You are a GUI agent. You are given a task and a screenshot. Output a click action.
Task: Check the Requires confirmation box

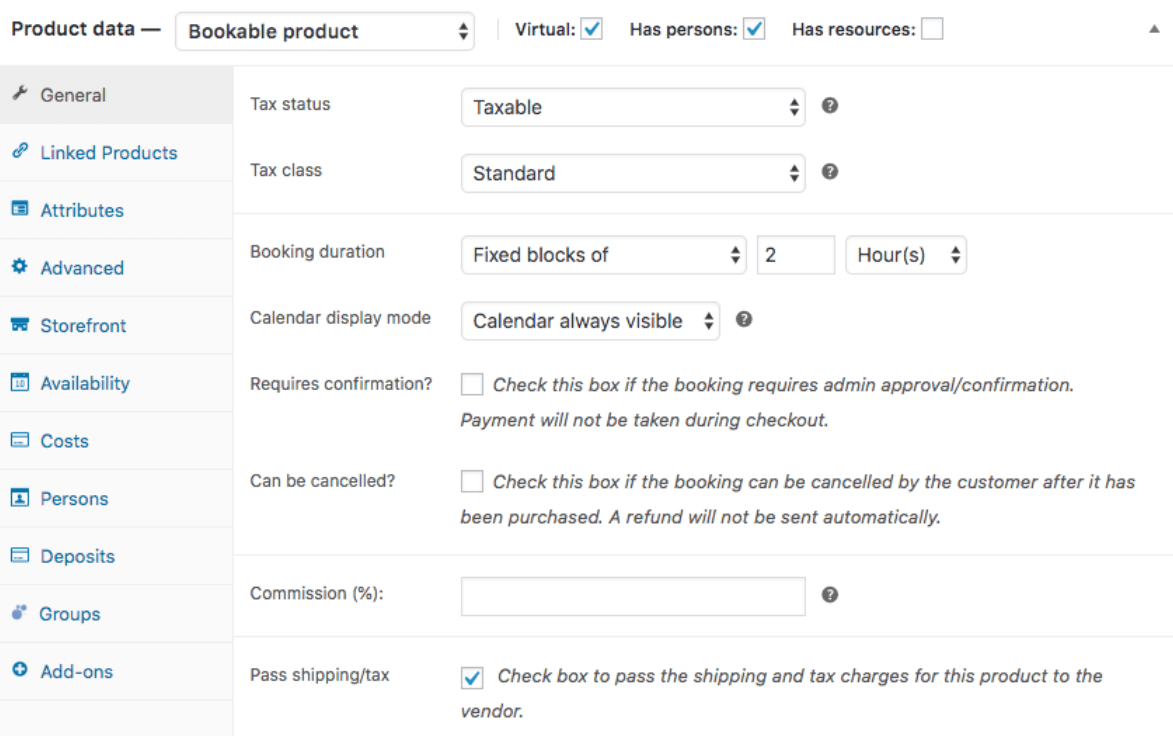(471, 384)
